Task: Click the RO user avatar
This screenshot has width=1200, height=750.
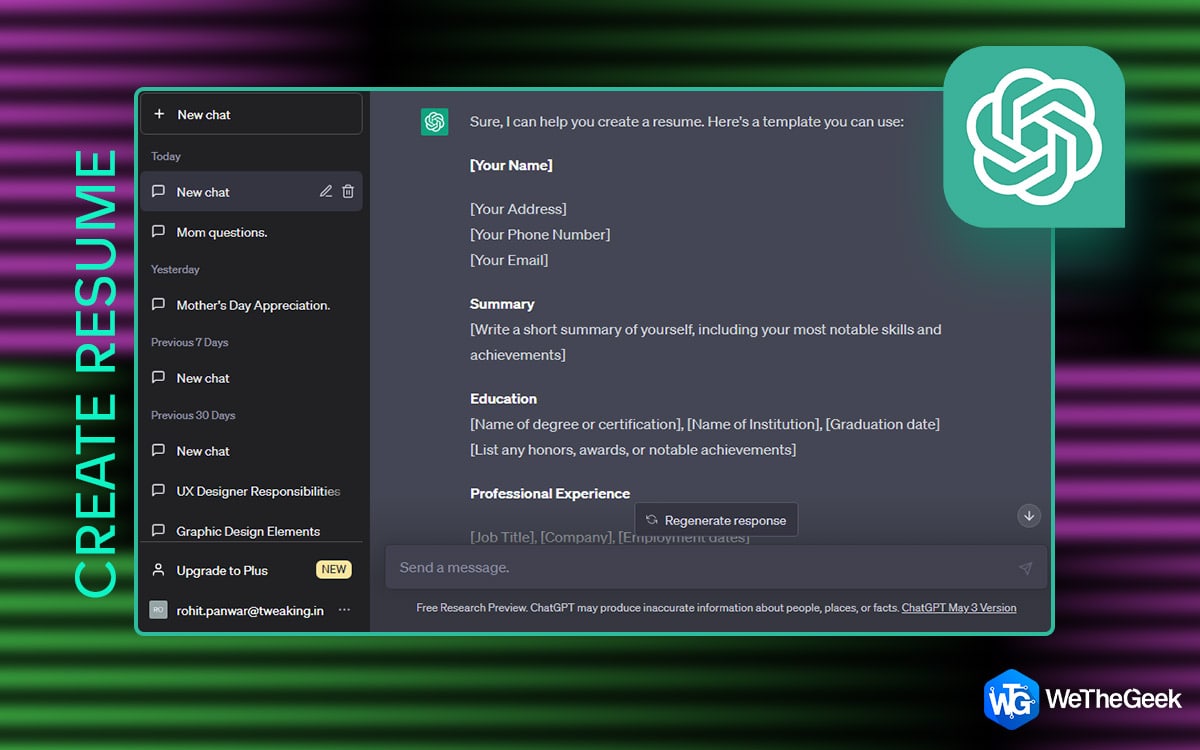Action: [158, 610]
